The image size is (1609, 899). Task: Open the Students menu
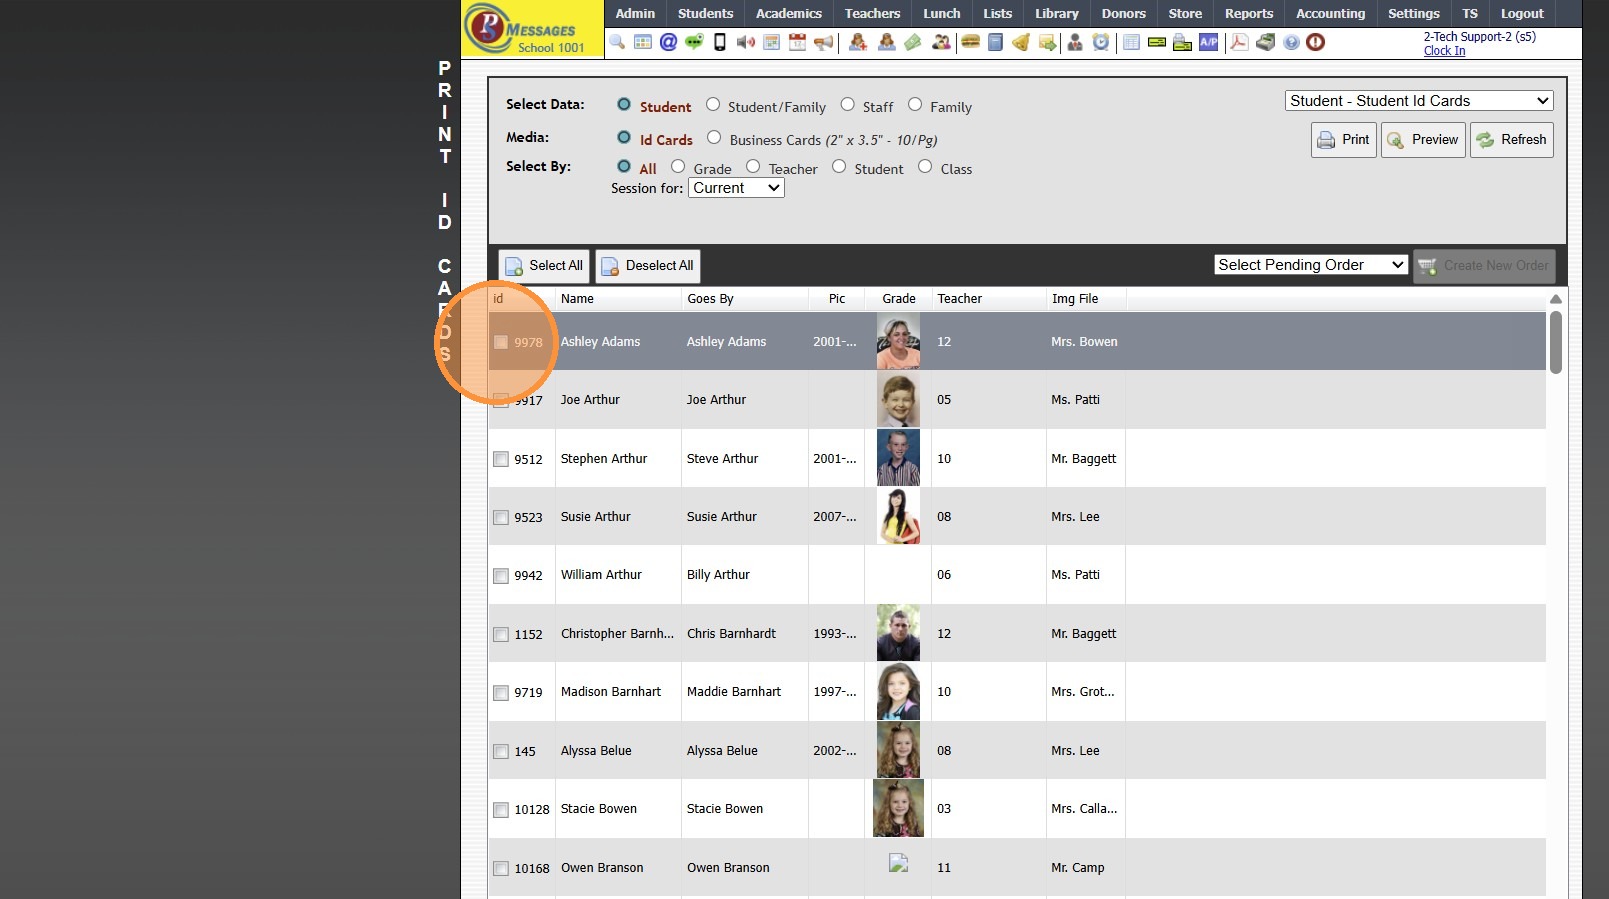(705, 13)
